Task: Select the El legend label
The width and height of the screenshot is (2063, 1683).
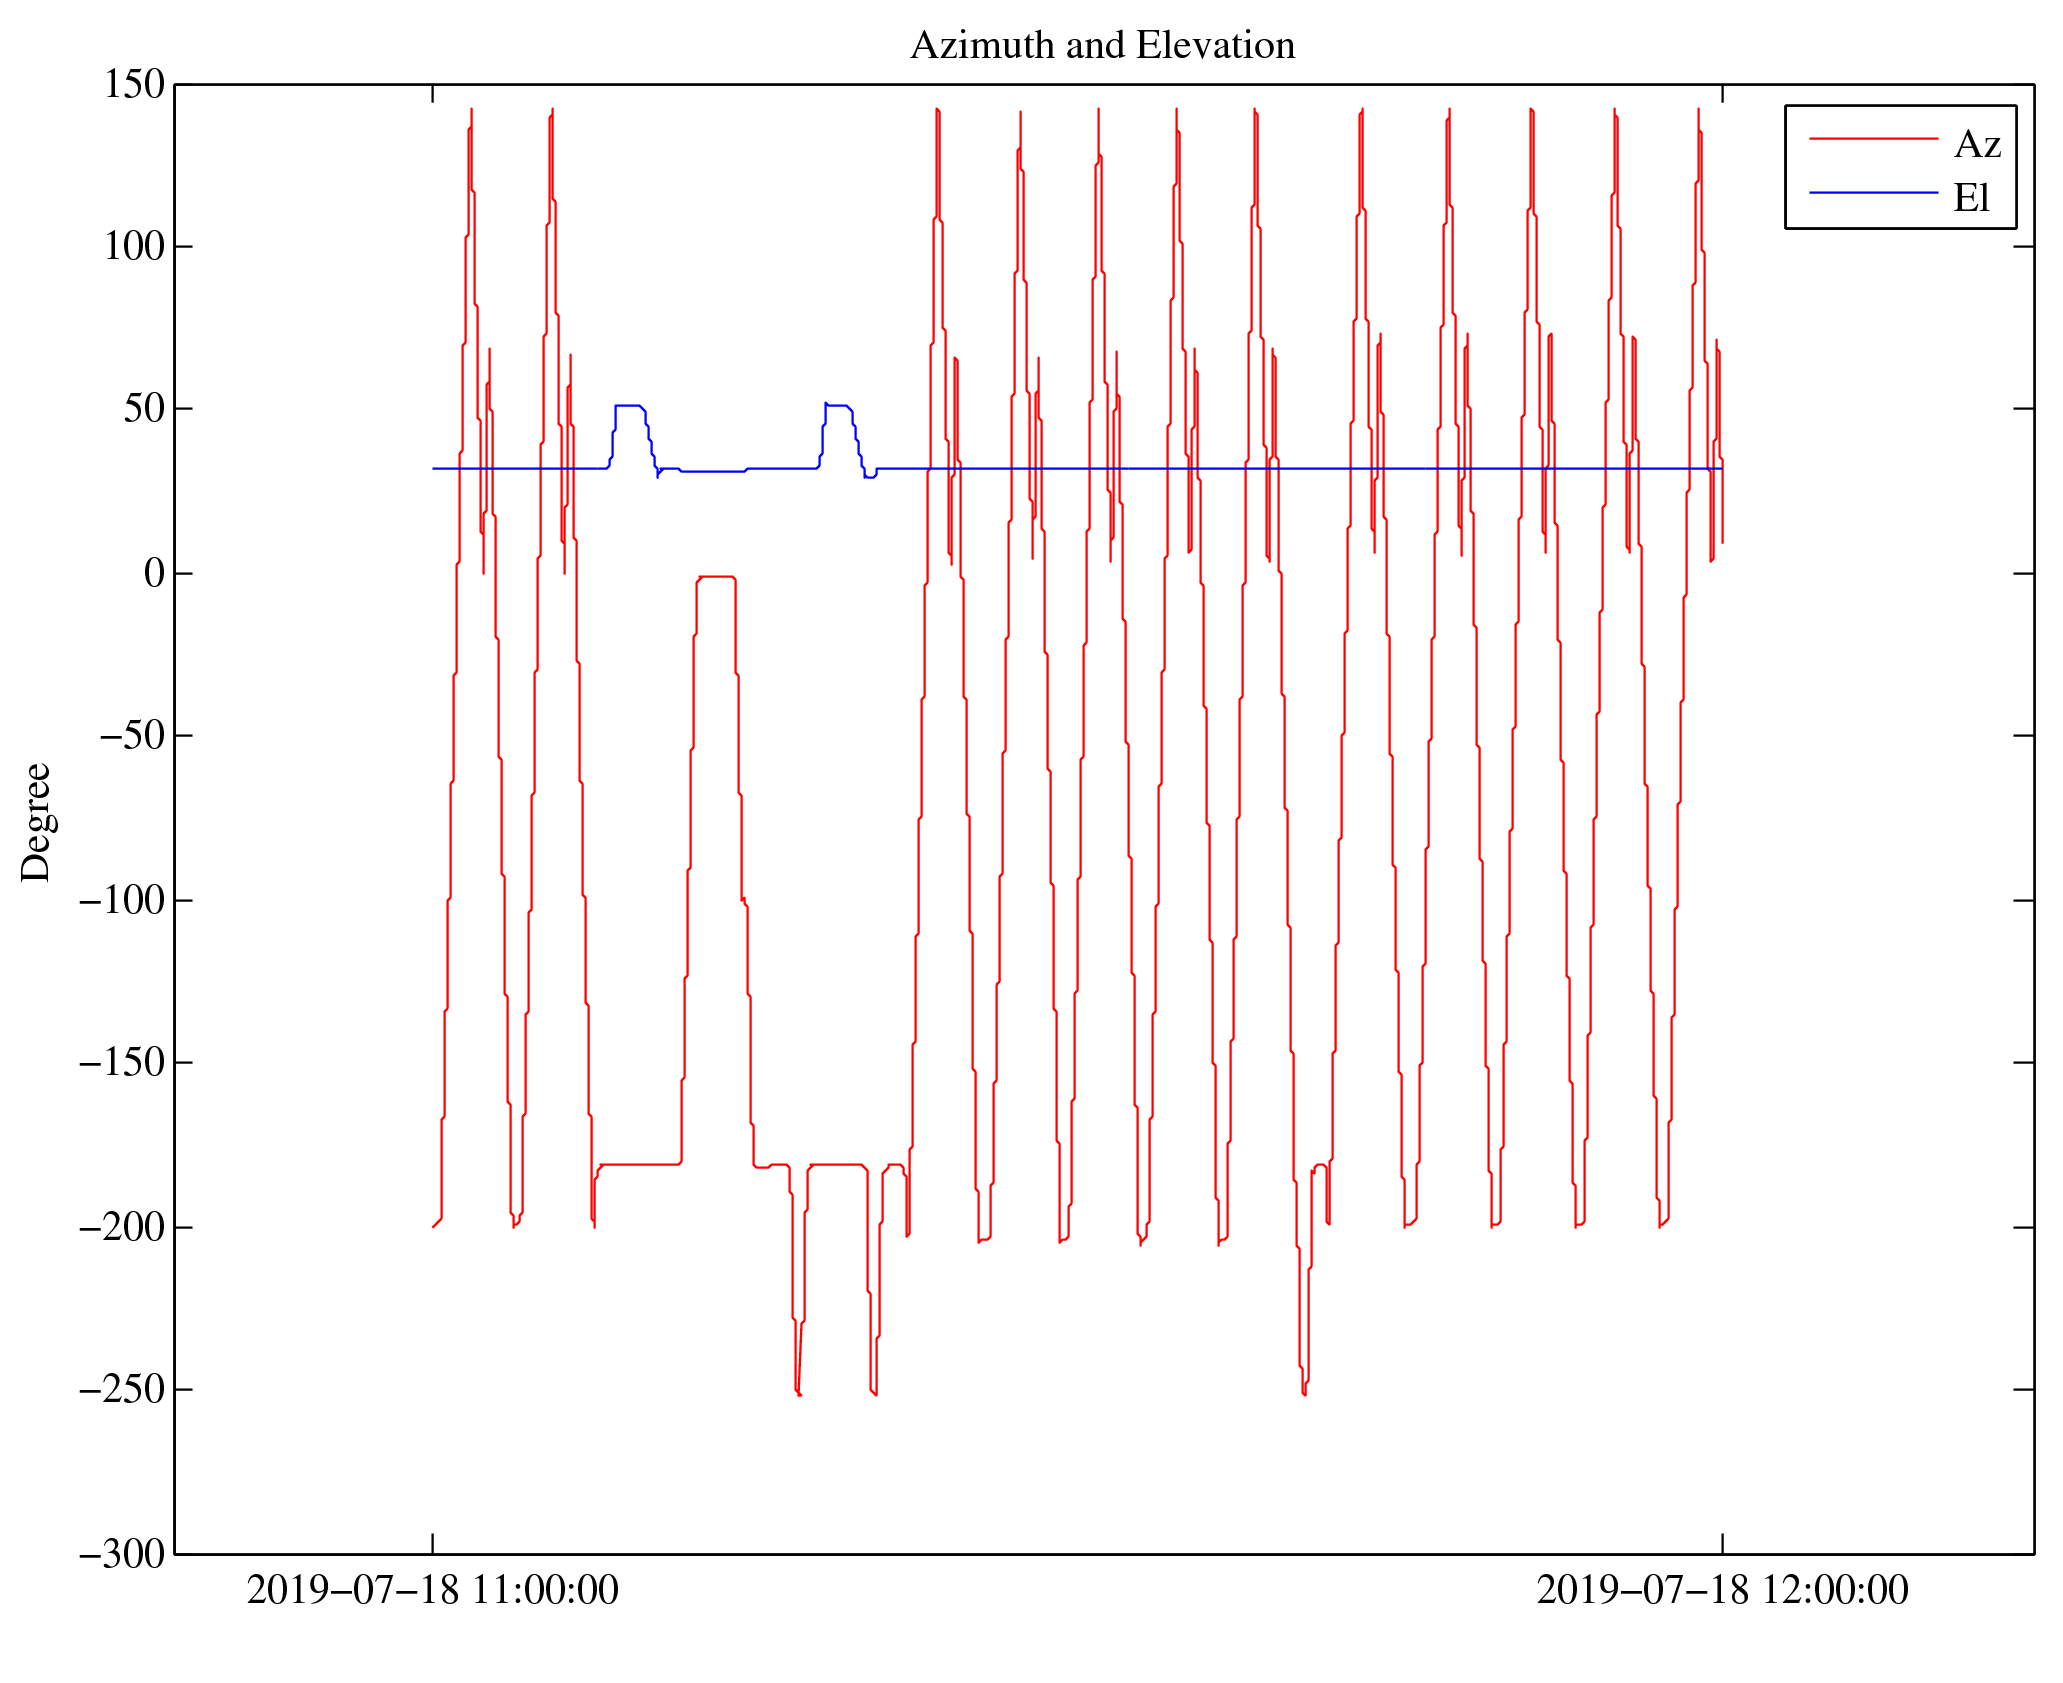Action: tap(1971, 198)
